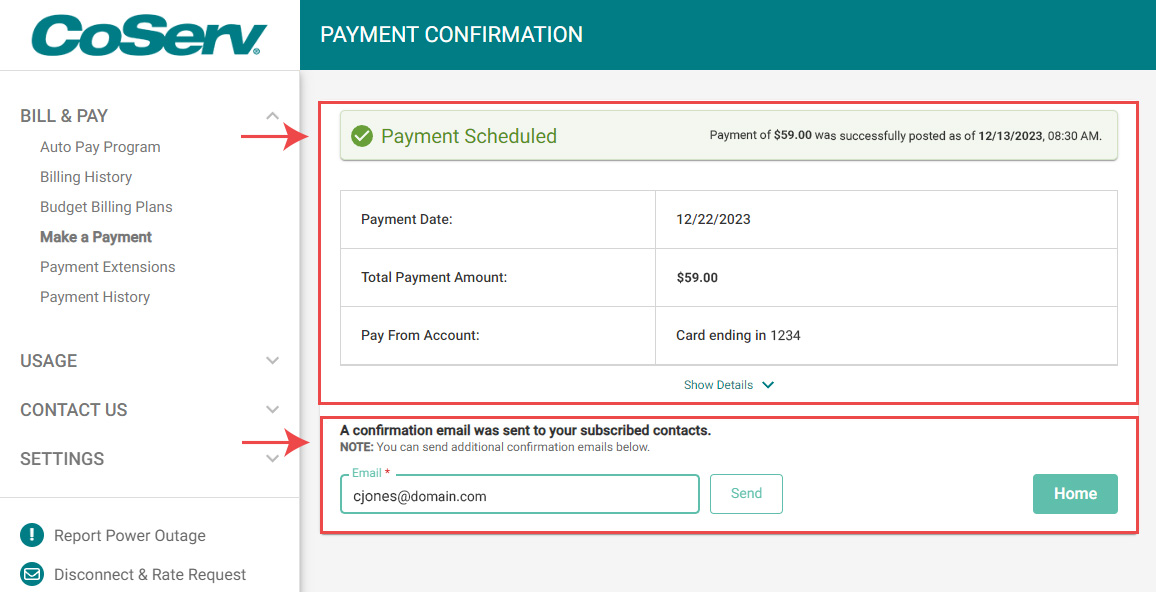This screenshot has height=592, width=1156.
Task: Click into the Email input field
Action: point(519,496)
